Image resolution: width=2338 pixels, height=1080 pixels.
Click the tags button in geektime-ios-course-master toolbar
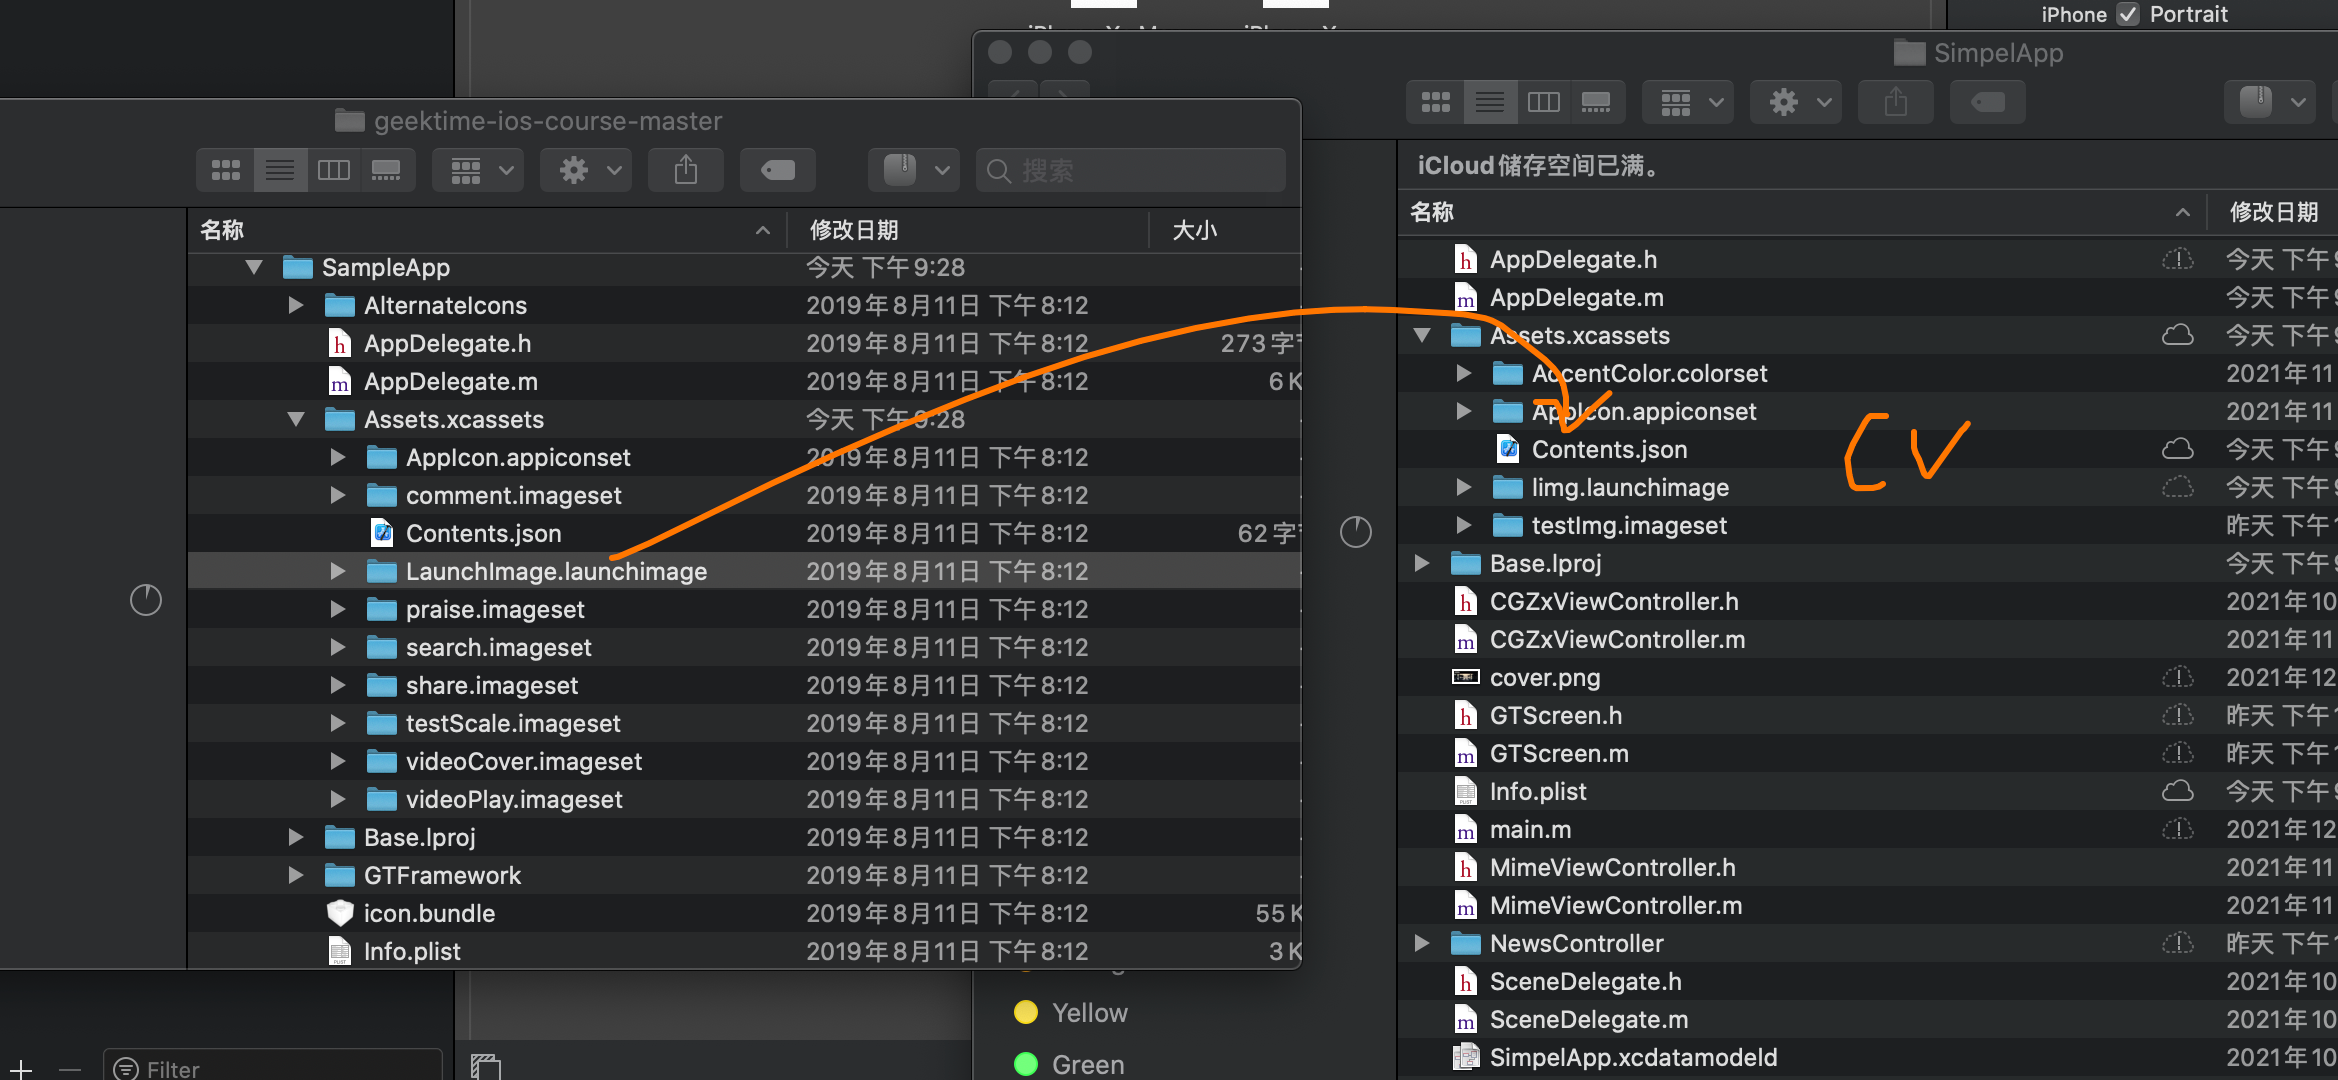point(778,171)
